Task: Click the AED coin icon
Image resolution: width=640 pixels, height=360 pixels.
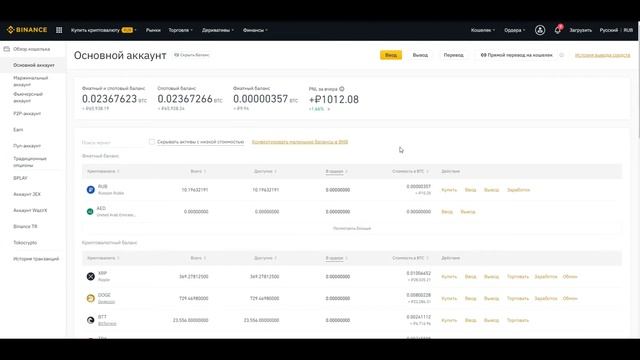Action: point(90,211)
